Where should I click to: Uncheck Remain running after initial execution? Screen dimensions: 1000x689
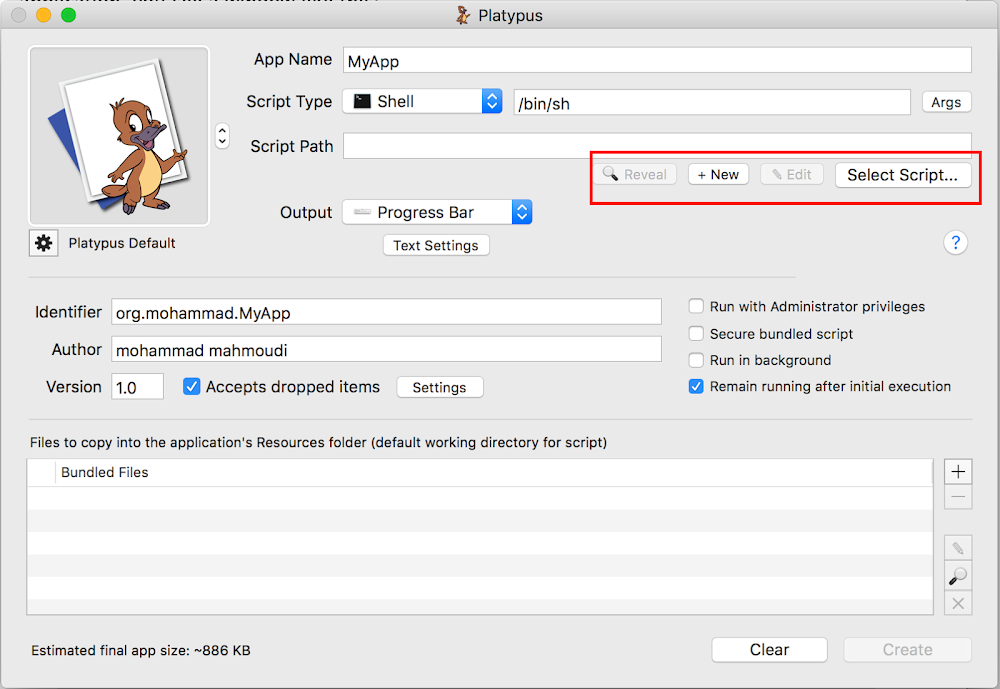696,386
